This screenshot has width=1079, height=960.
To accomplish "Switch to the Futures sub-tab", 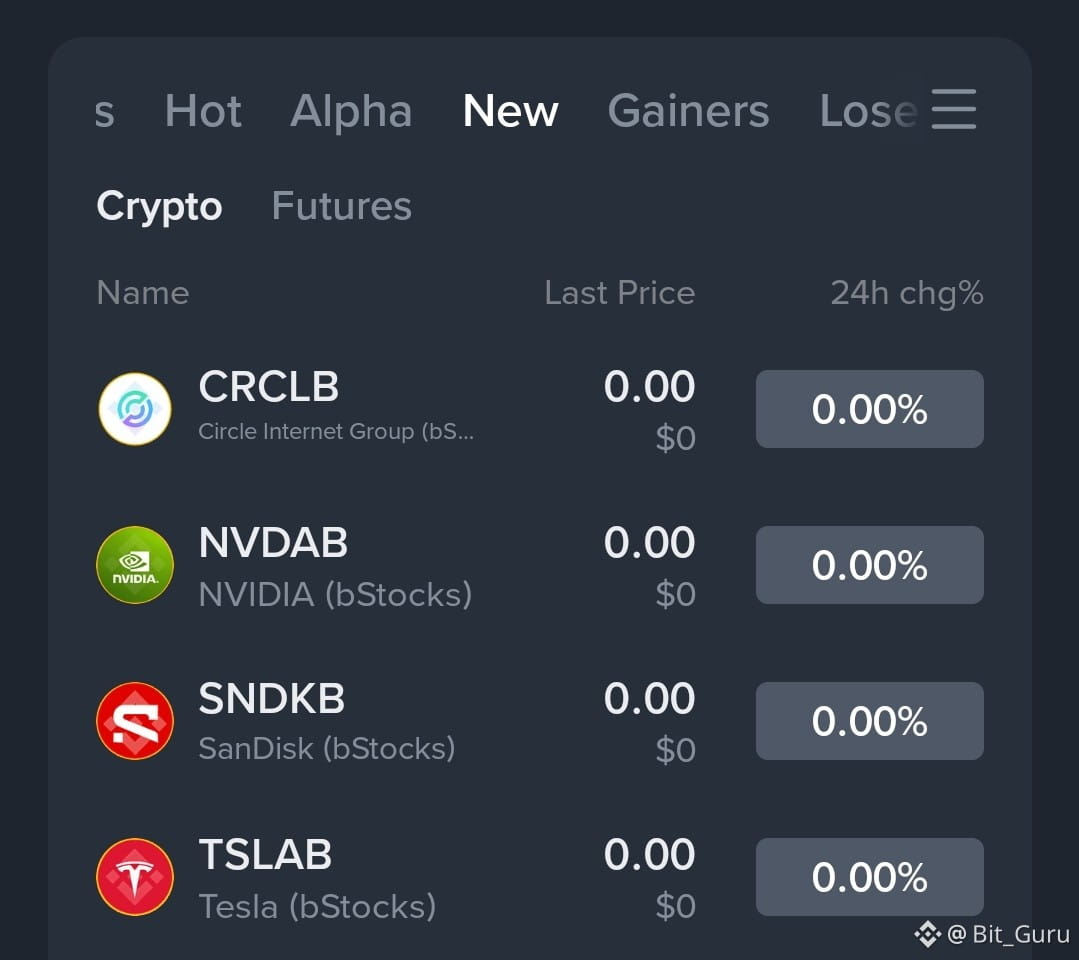I will 341,206.
